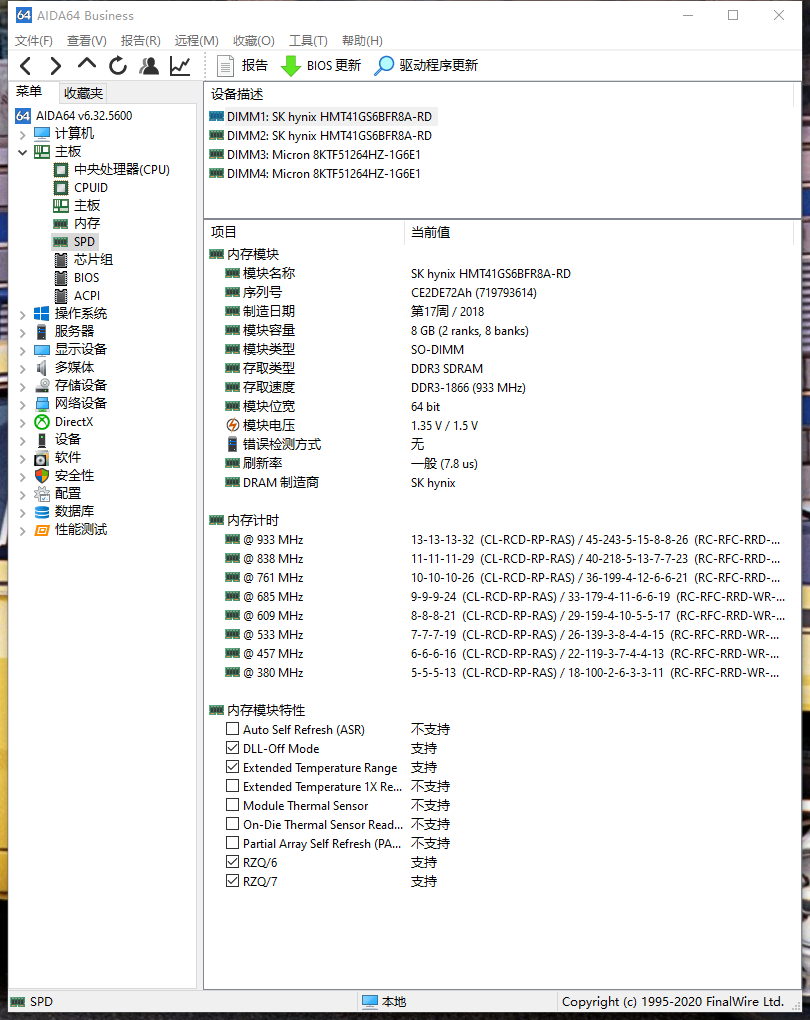Click the green BIOS 更新 arrow icon
This screenshot has height=1020, width=810.
(290, 66)
